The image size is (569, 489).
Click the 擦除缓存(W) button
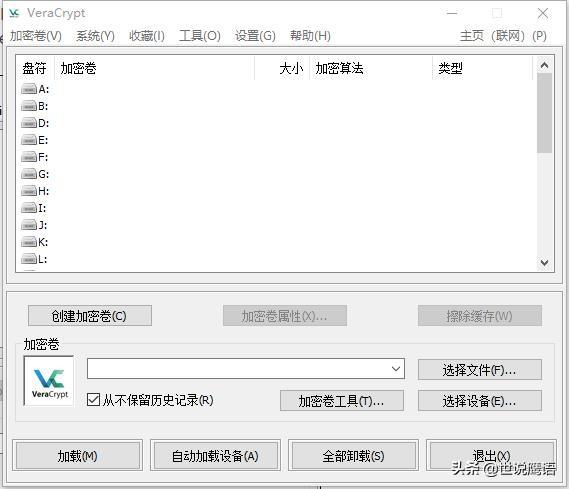(480, 316)
